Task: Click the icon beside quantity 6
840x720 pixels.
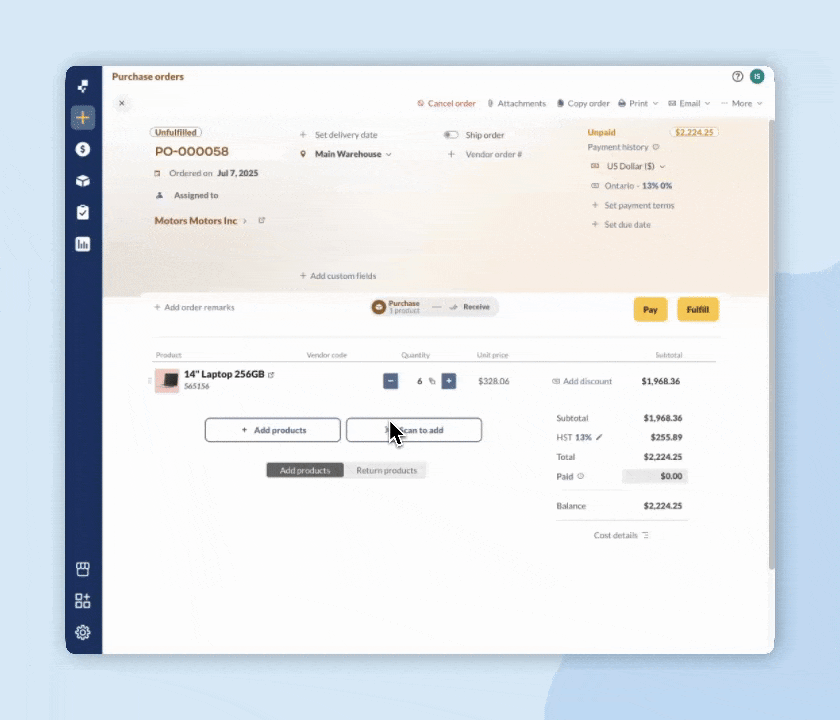Action: point(432,381)
